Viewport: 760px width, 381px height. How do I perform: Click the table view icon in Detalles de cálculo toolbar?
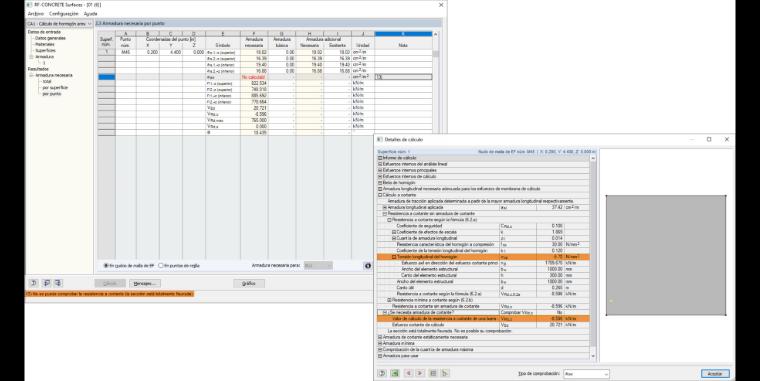433,373
